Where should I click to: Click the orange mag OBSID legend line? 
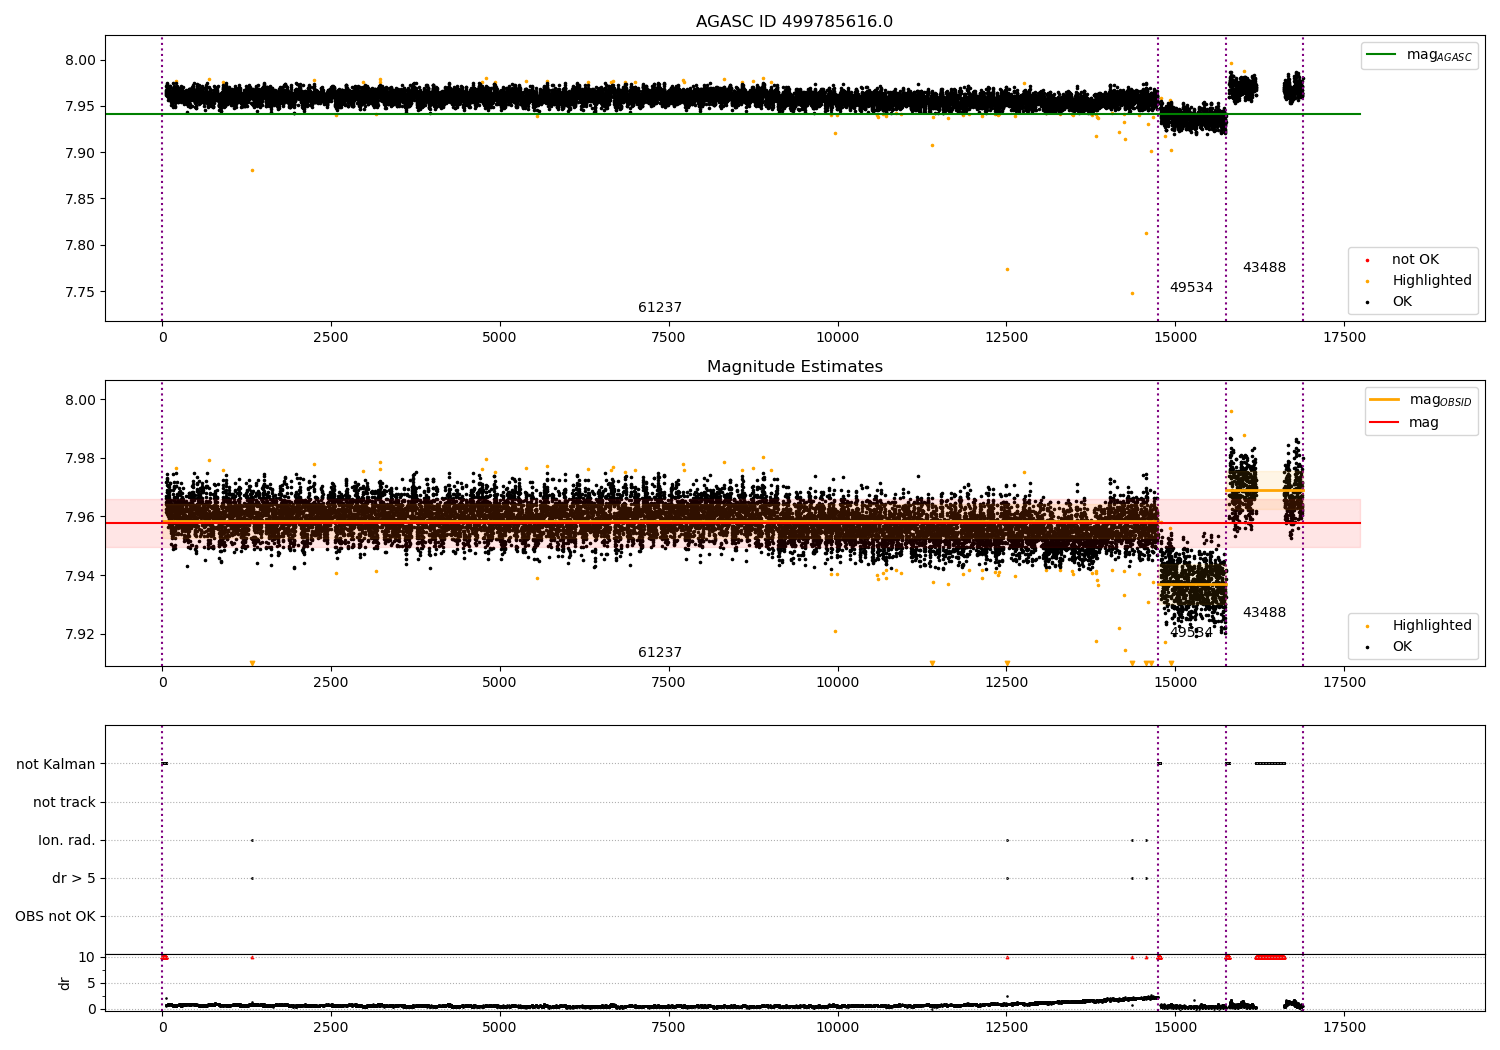1385,400
